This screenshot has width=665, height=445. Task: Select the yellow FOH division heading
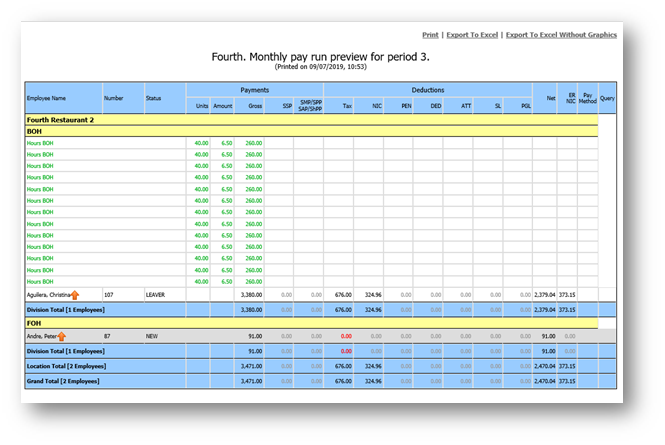coord(34,324)
